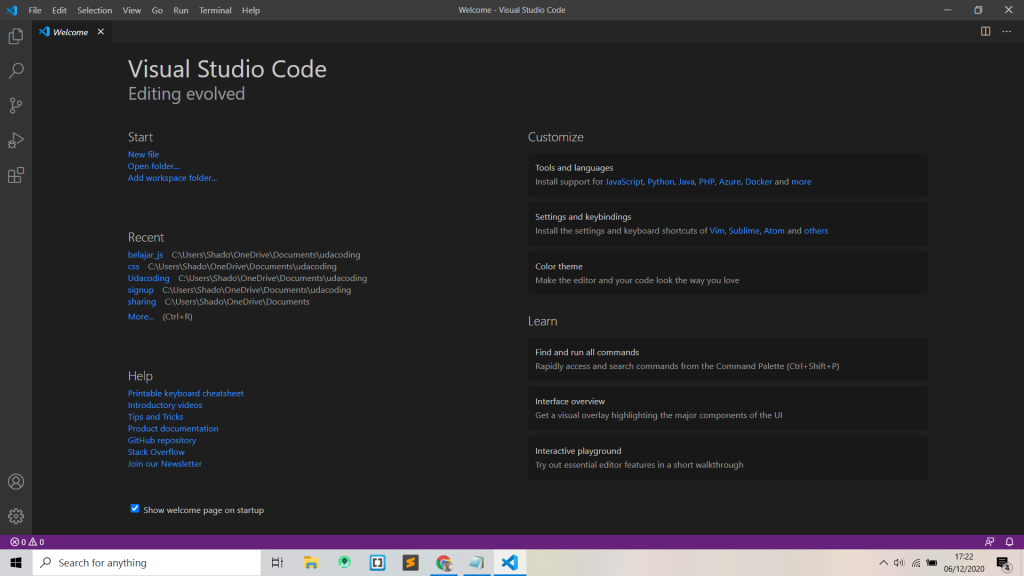
Task: Open the Extensions view icon
Action: [x=15, y=175]
